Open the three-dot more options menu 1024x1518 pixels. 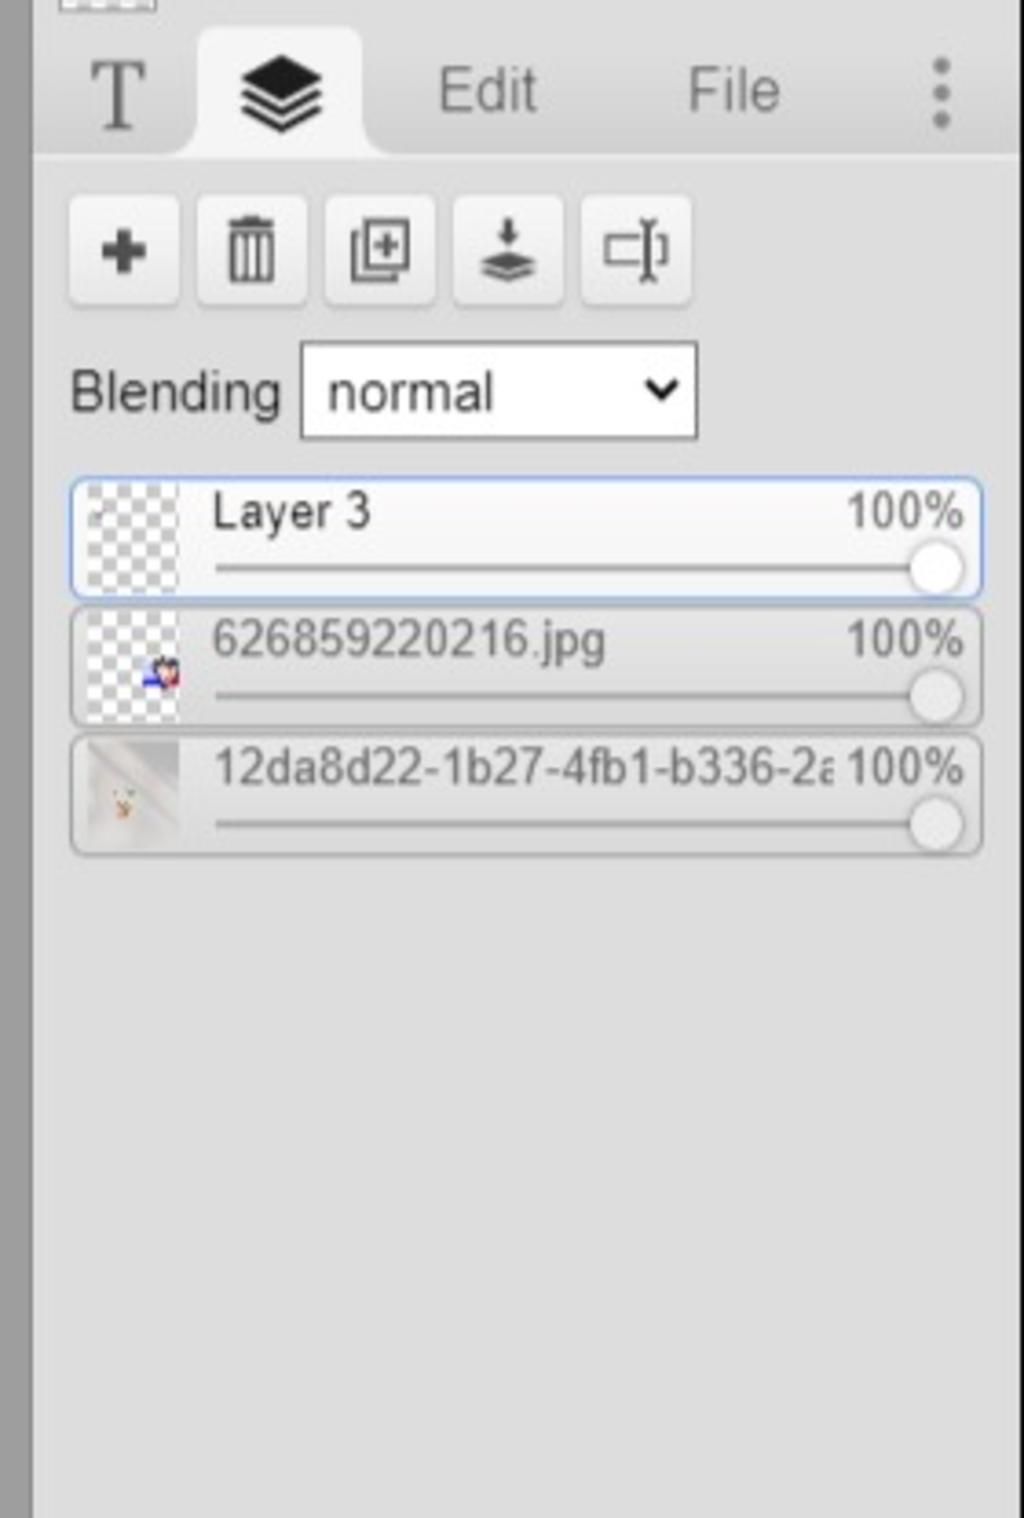click(941, 93)
